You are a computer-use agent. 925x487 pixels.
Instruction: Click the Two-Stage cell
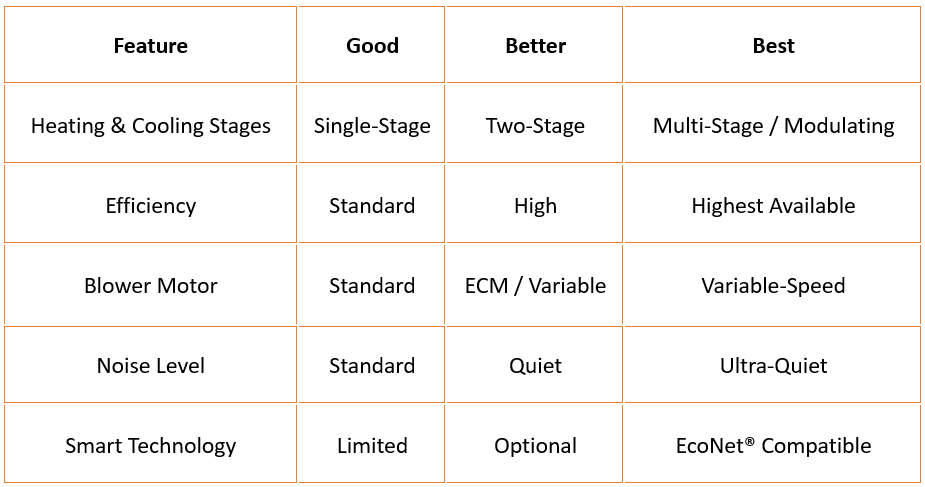tap(535, 126)
